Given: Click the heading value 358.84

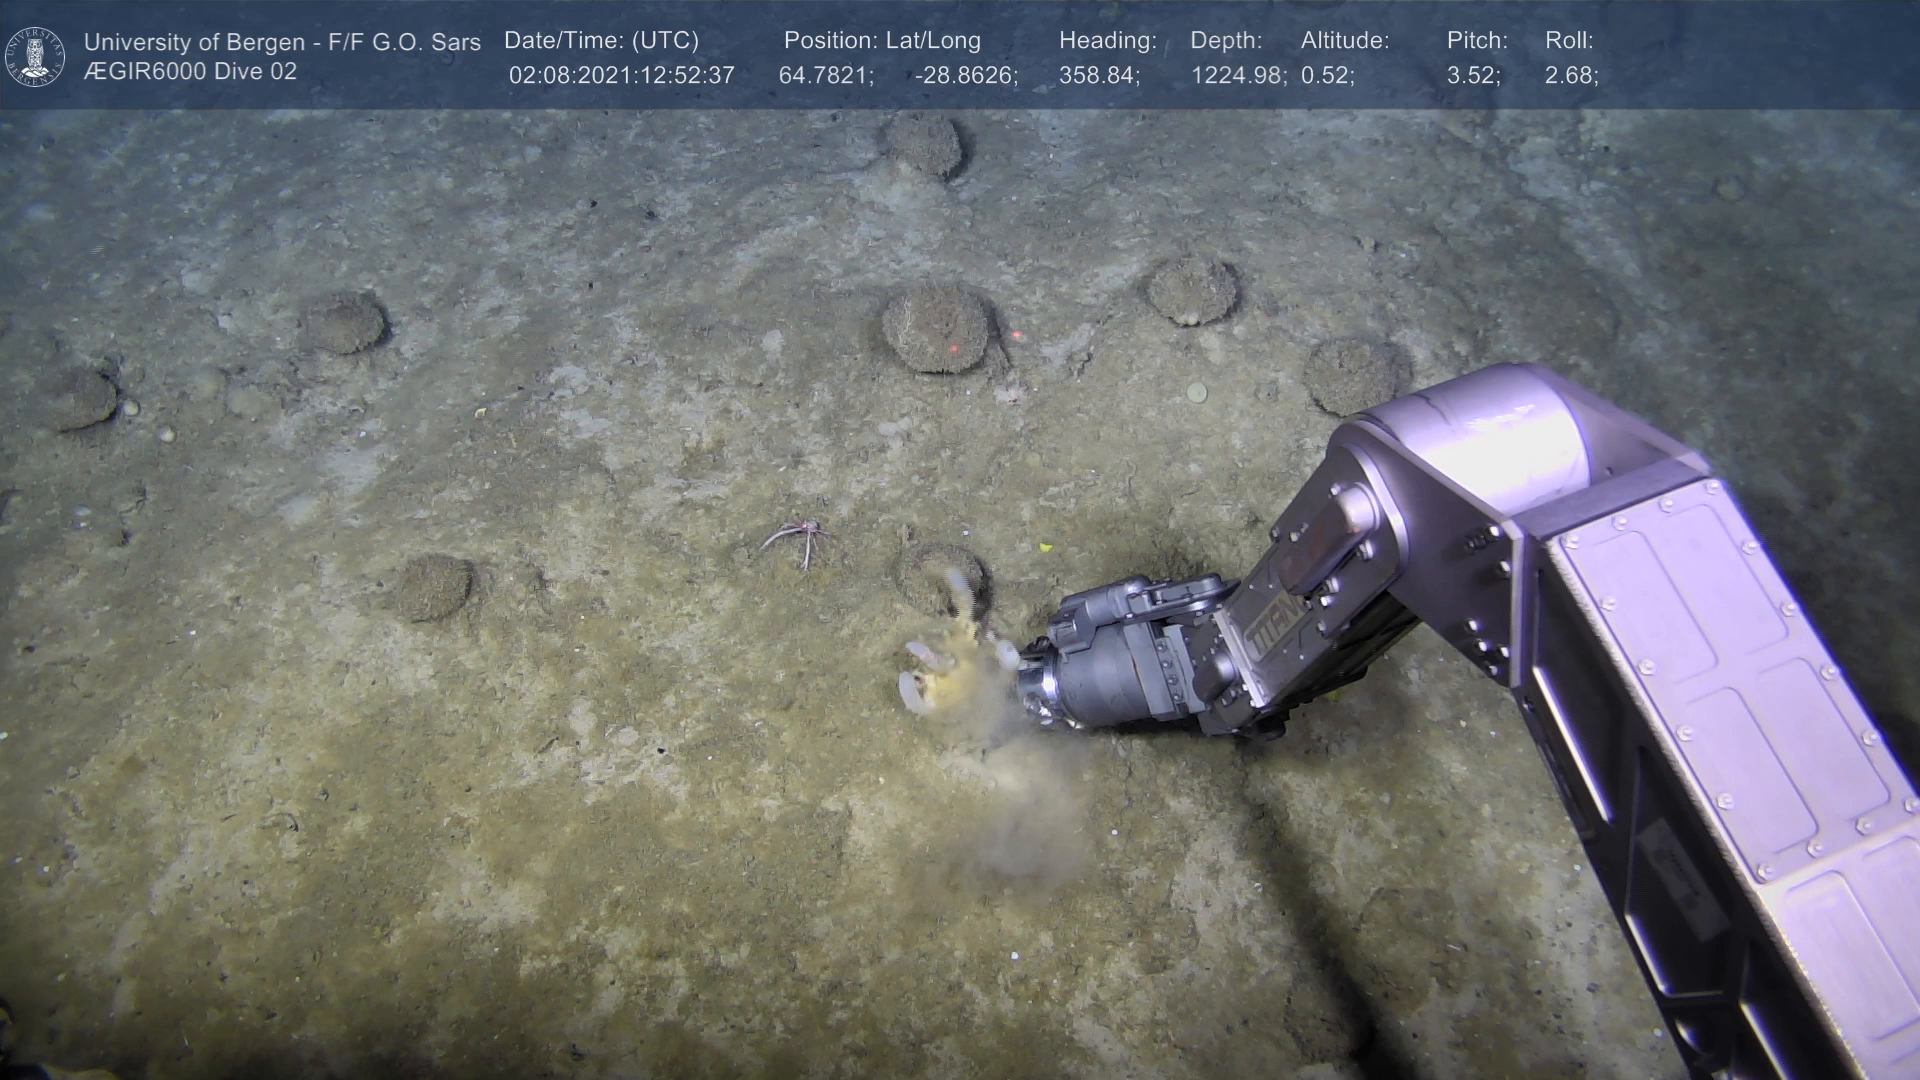Looking at the screenshot, I should (x=1098, y=76).
